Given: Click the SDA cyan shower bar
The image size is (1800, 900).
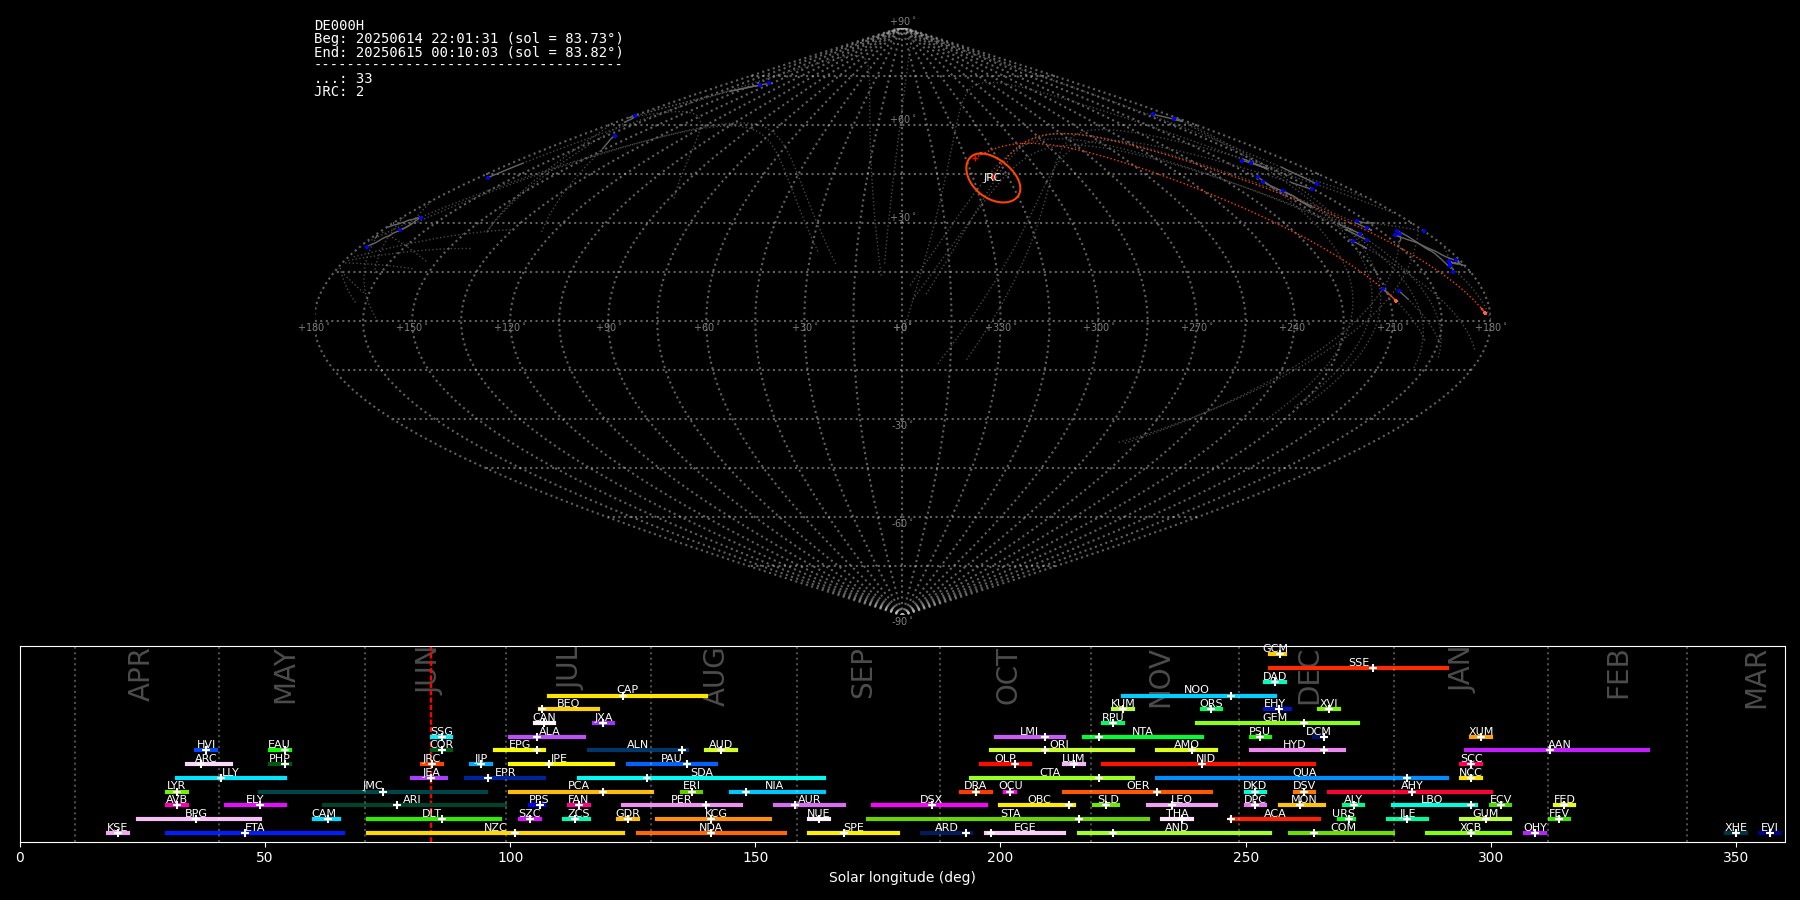Looking at the screenshot, I should (x=701, y=778).
